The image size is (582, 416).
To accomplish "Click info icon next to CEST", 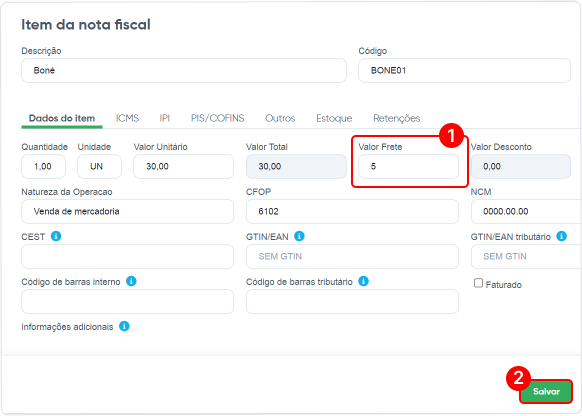I will (x=56, y=236).
